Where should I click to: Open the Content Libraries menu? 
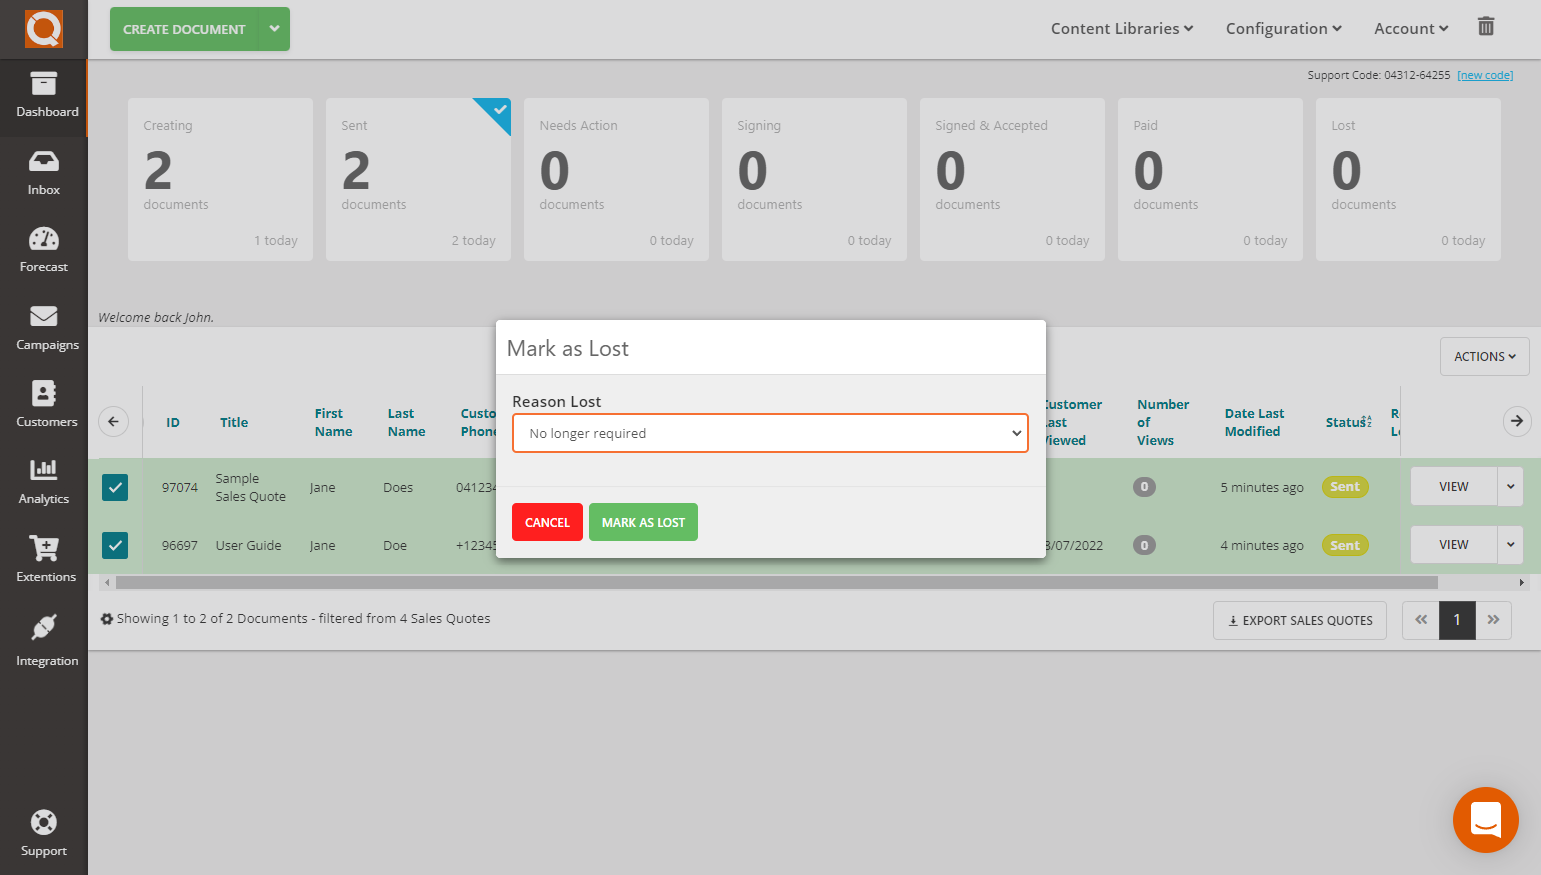point(1121,29)
